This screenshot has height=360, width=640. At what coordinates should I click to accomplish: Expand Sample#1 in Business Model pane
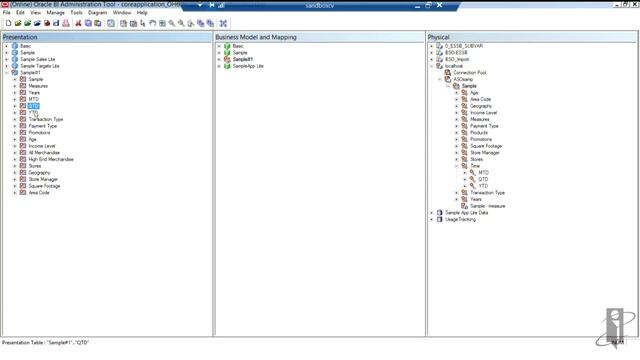219,60
